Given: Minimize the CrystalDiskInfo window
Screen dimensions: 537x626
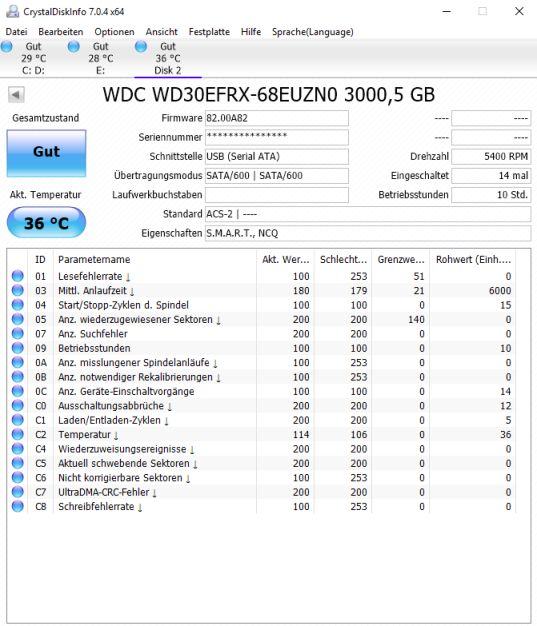Looking at the screenshot, I should click(x=447, y=11).
